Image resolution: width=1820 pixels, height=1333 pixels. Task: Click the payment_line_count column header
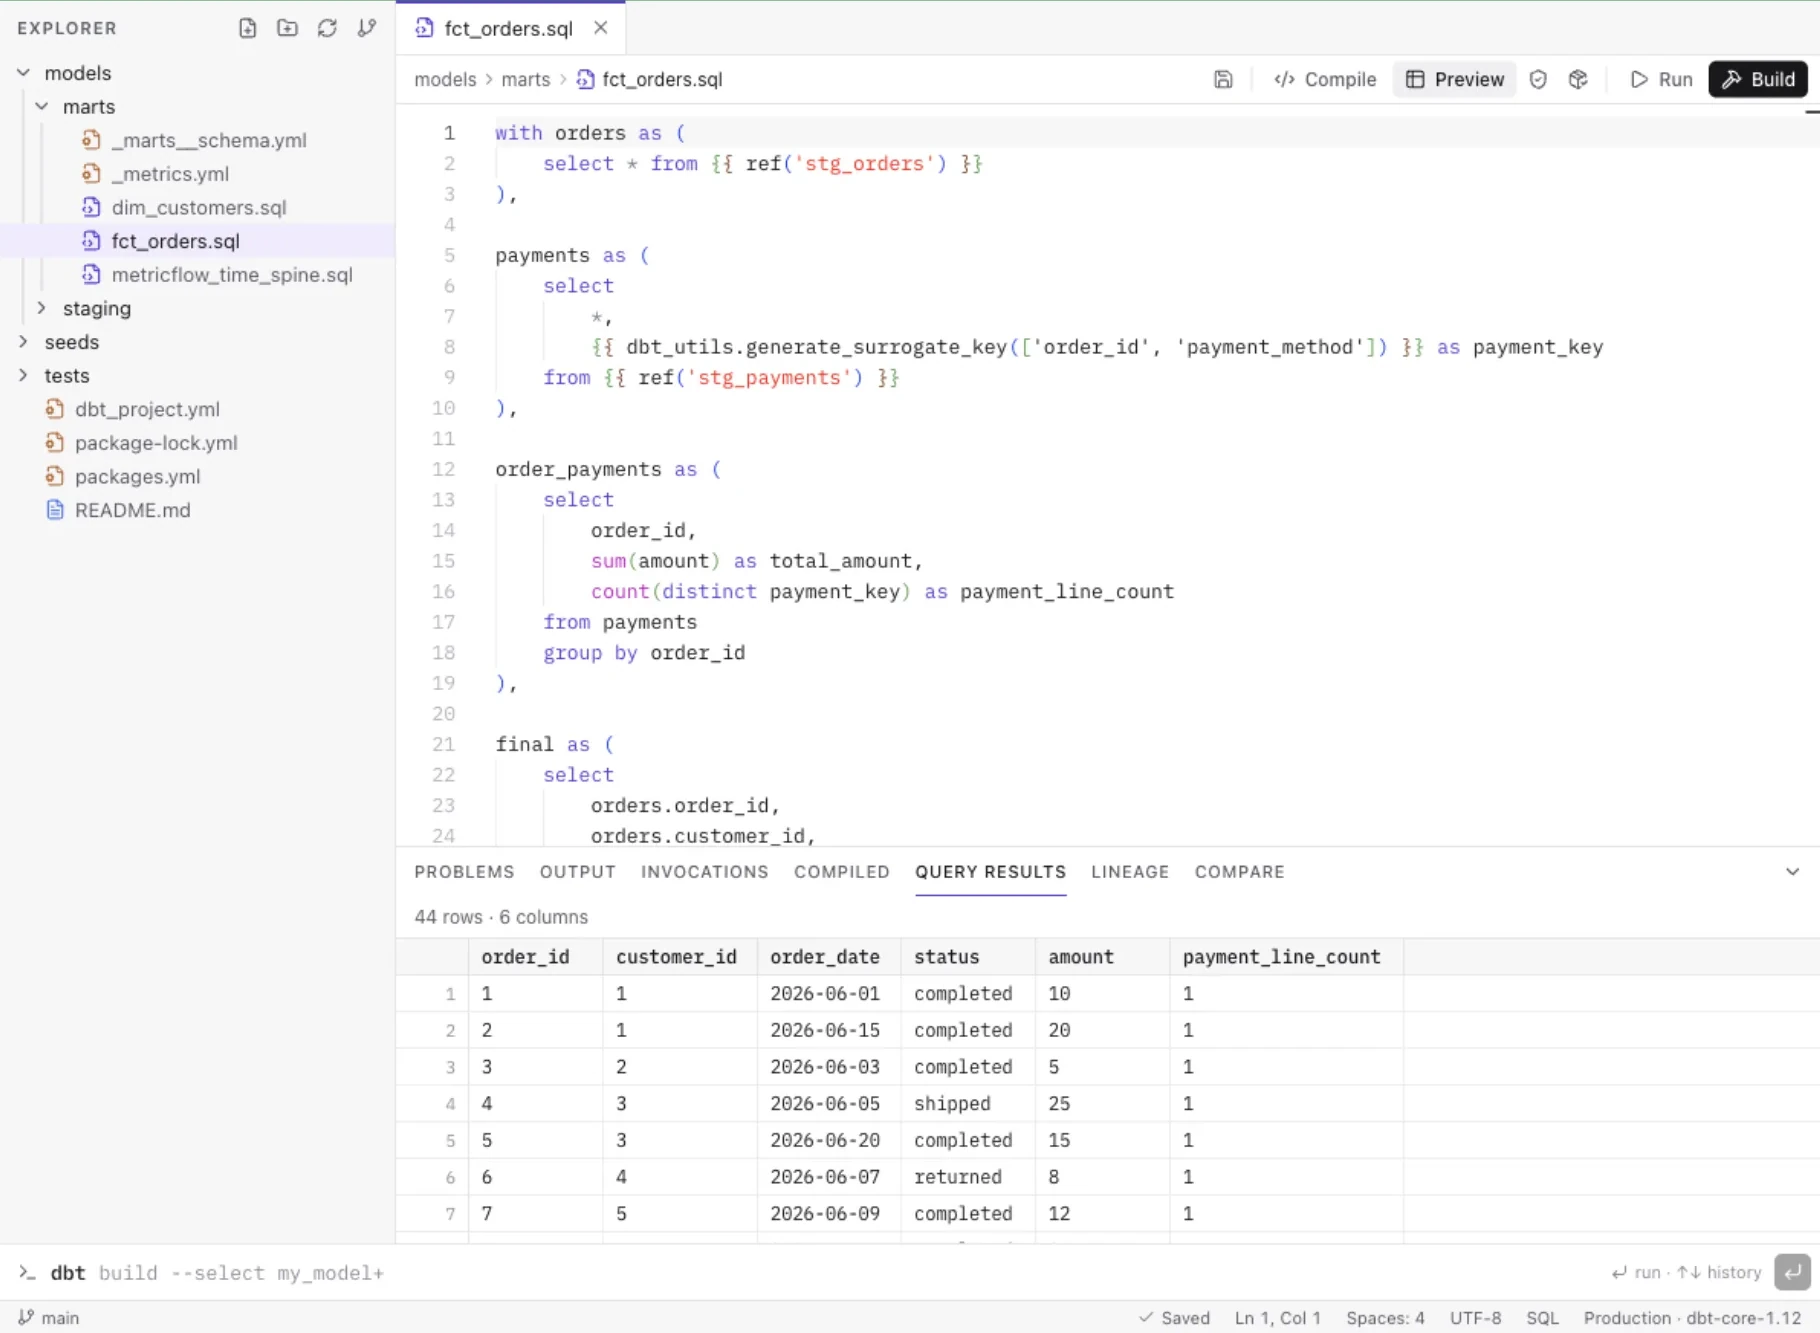pyautogui.click(x=1287, y=957)
